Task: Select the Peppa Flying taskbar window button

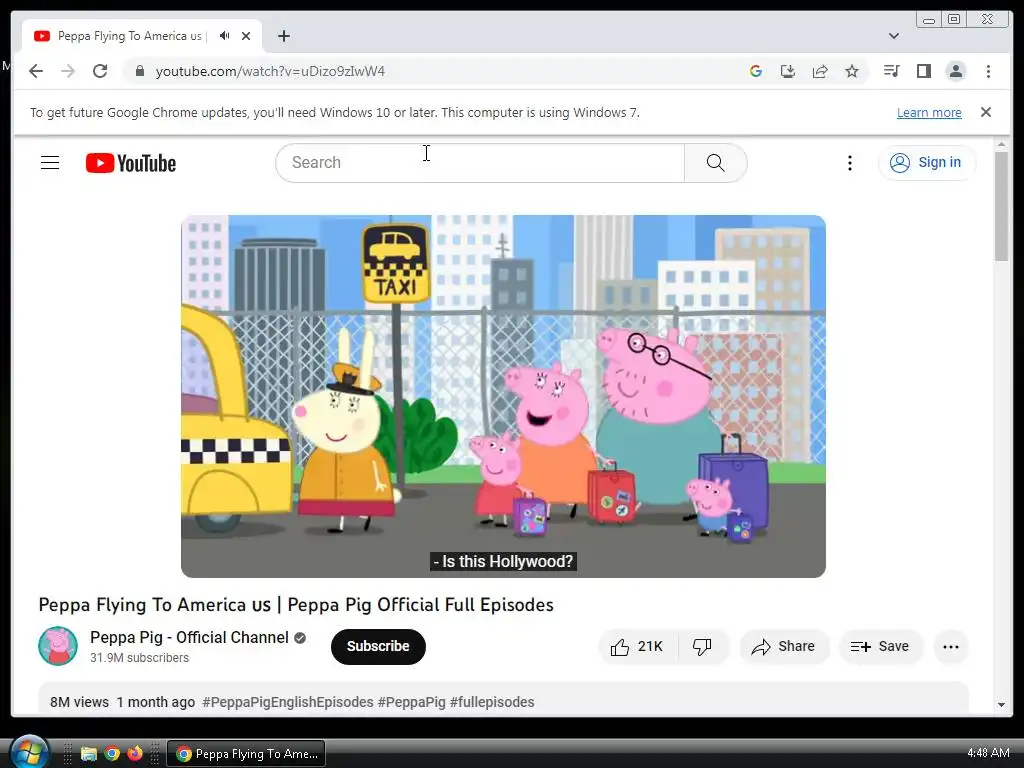Action: 246,754
